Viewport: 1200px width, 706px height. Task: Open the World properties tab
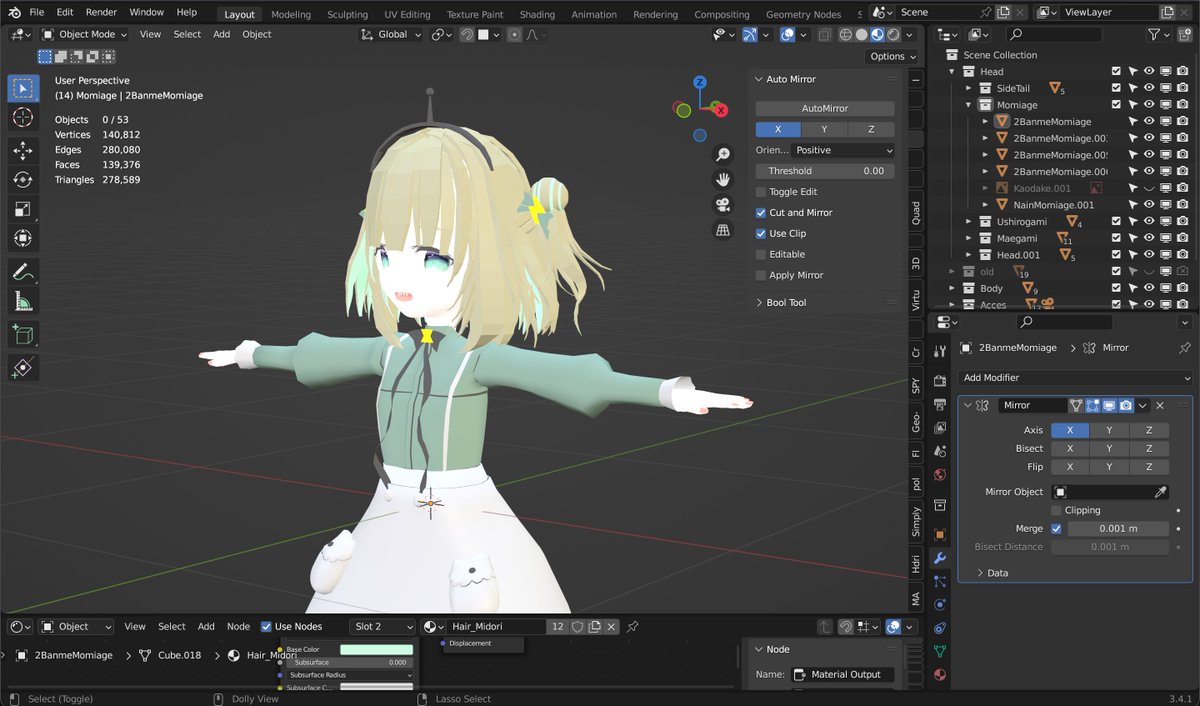point(939,475)
